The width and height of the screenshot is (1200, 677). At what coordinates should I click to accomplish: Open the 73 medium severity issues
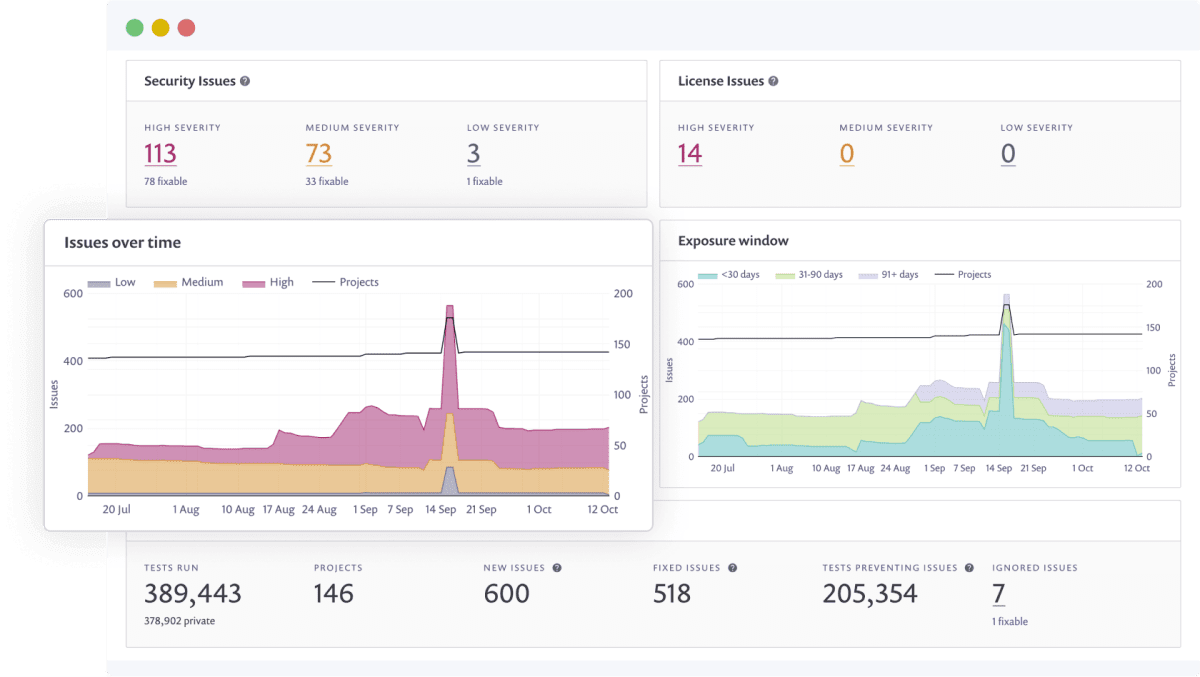319,154
